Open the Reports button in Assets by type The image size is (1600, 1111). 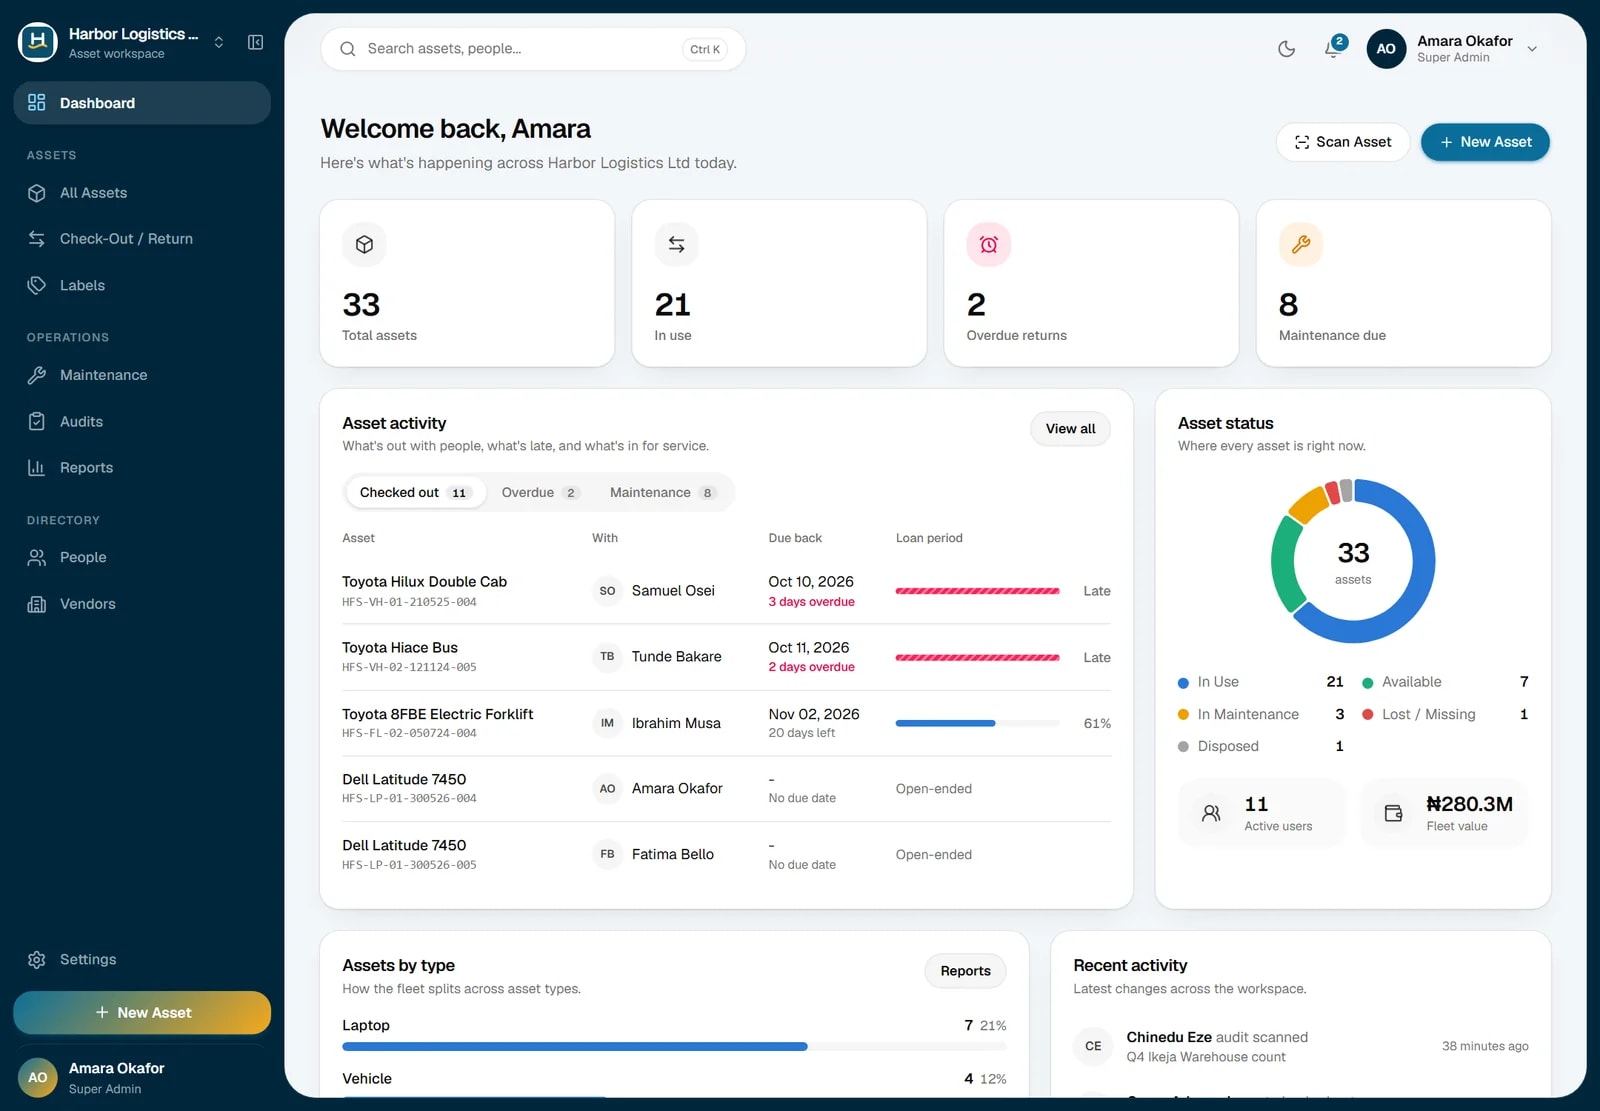(x=965, y=971)
